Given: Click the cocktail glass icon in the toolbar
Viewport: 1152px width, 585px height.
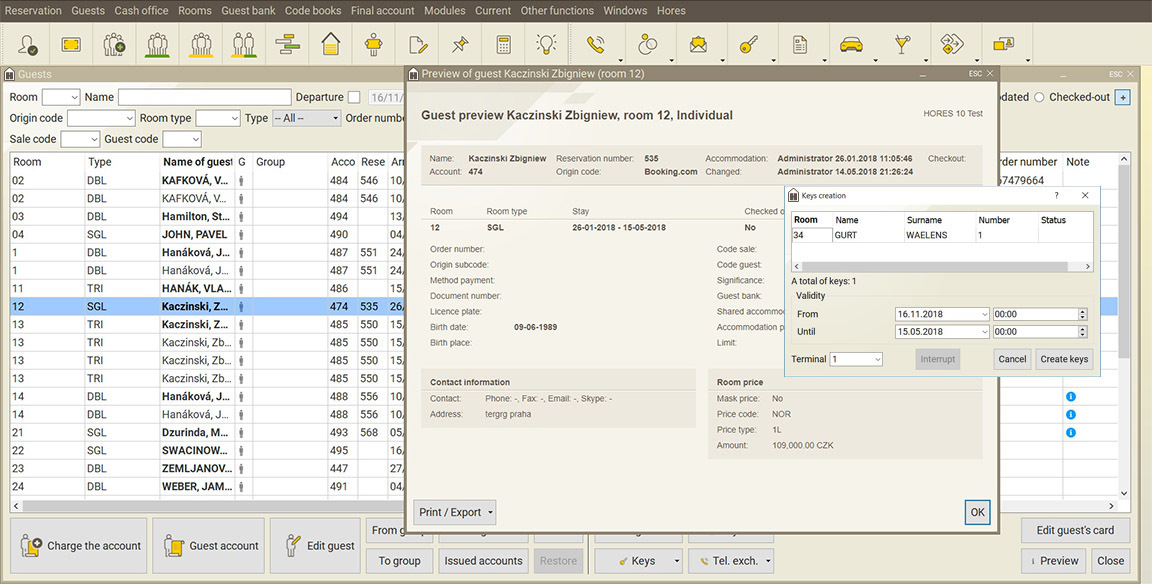Looking at the screenshot, I should (902, 44).
